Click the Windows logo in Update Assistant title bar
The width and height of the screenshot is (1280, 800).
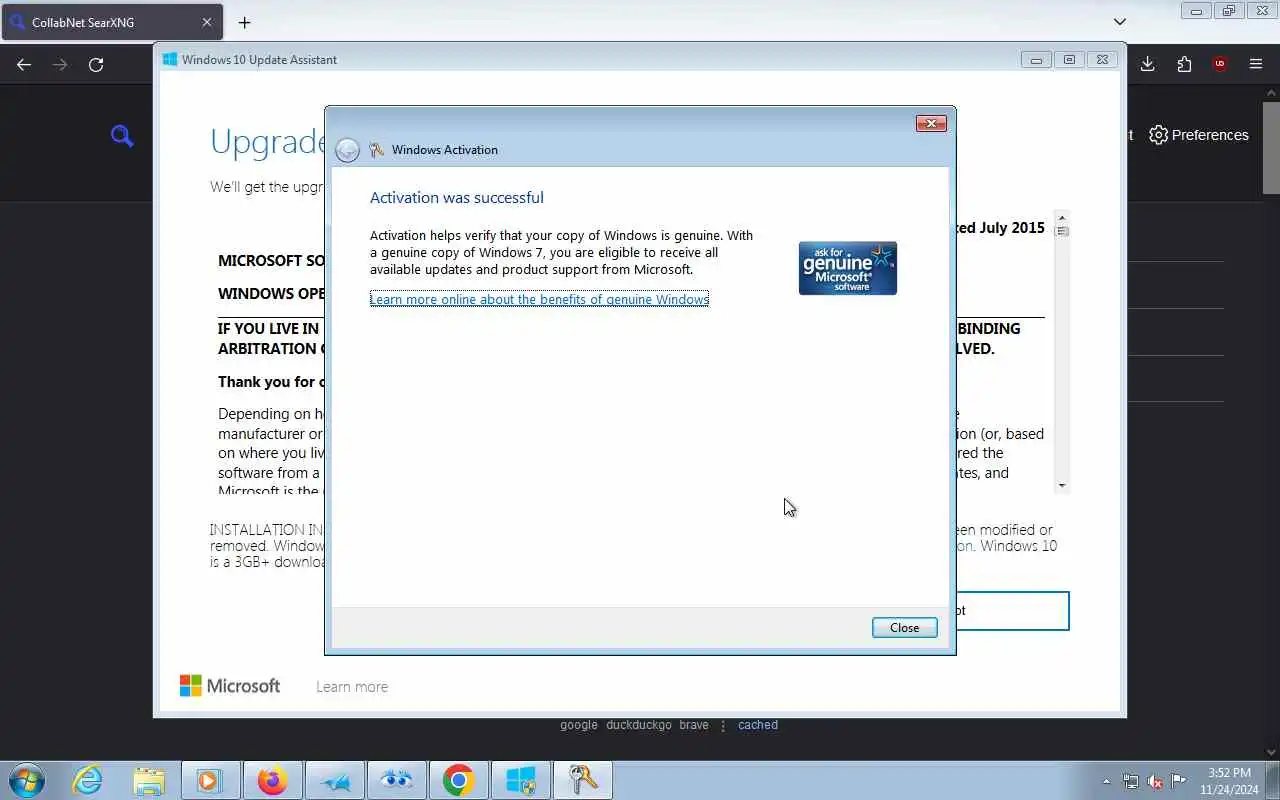point(170,60)
